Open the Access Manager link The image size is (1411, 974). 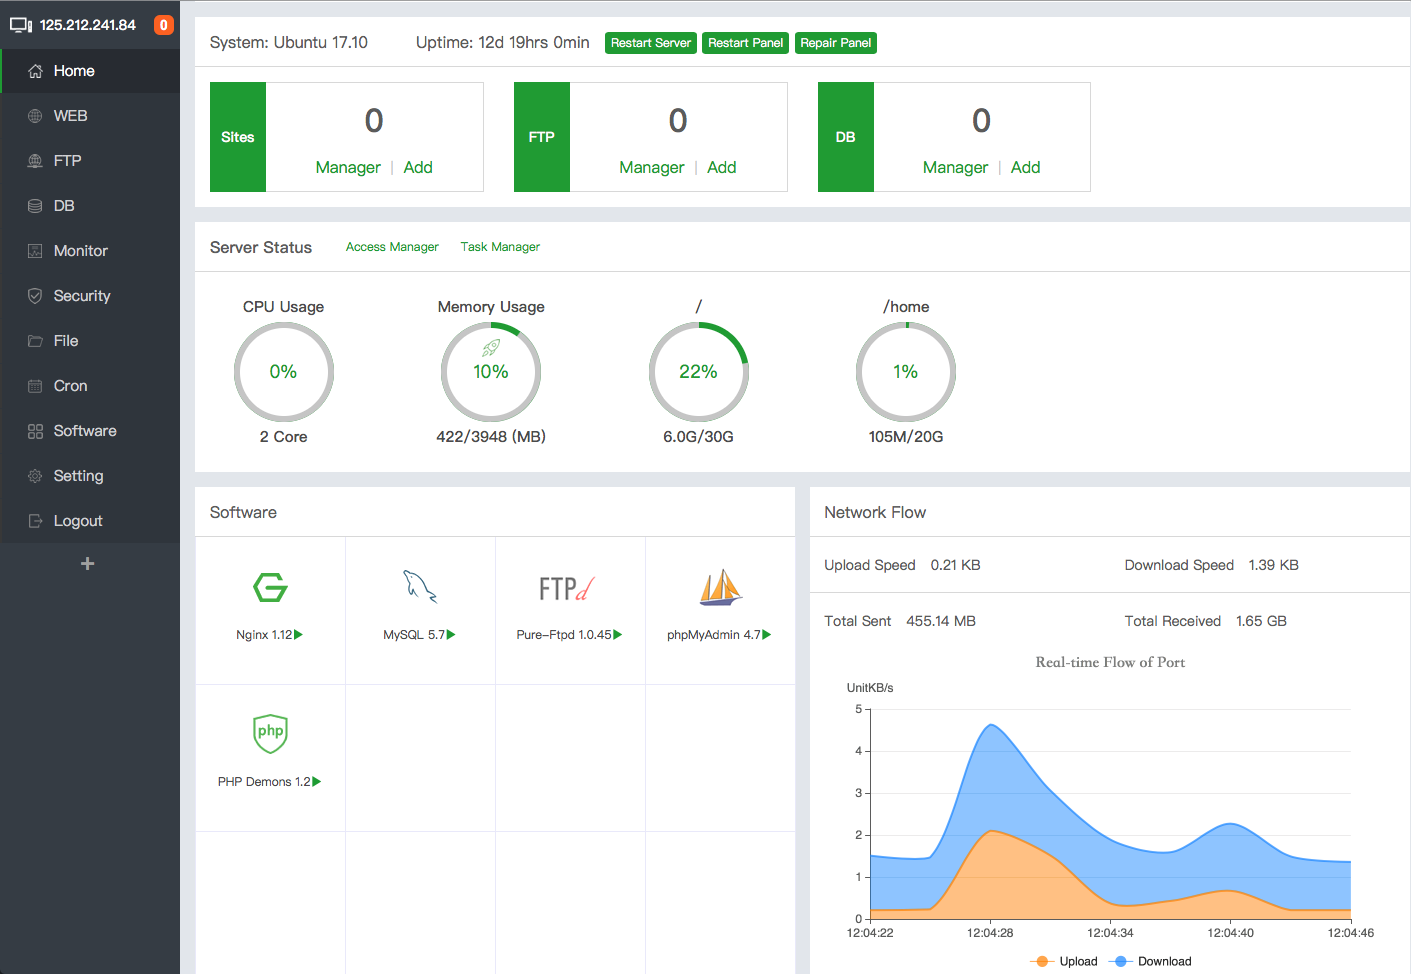point(392,247)
